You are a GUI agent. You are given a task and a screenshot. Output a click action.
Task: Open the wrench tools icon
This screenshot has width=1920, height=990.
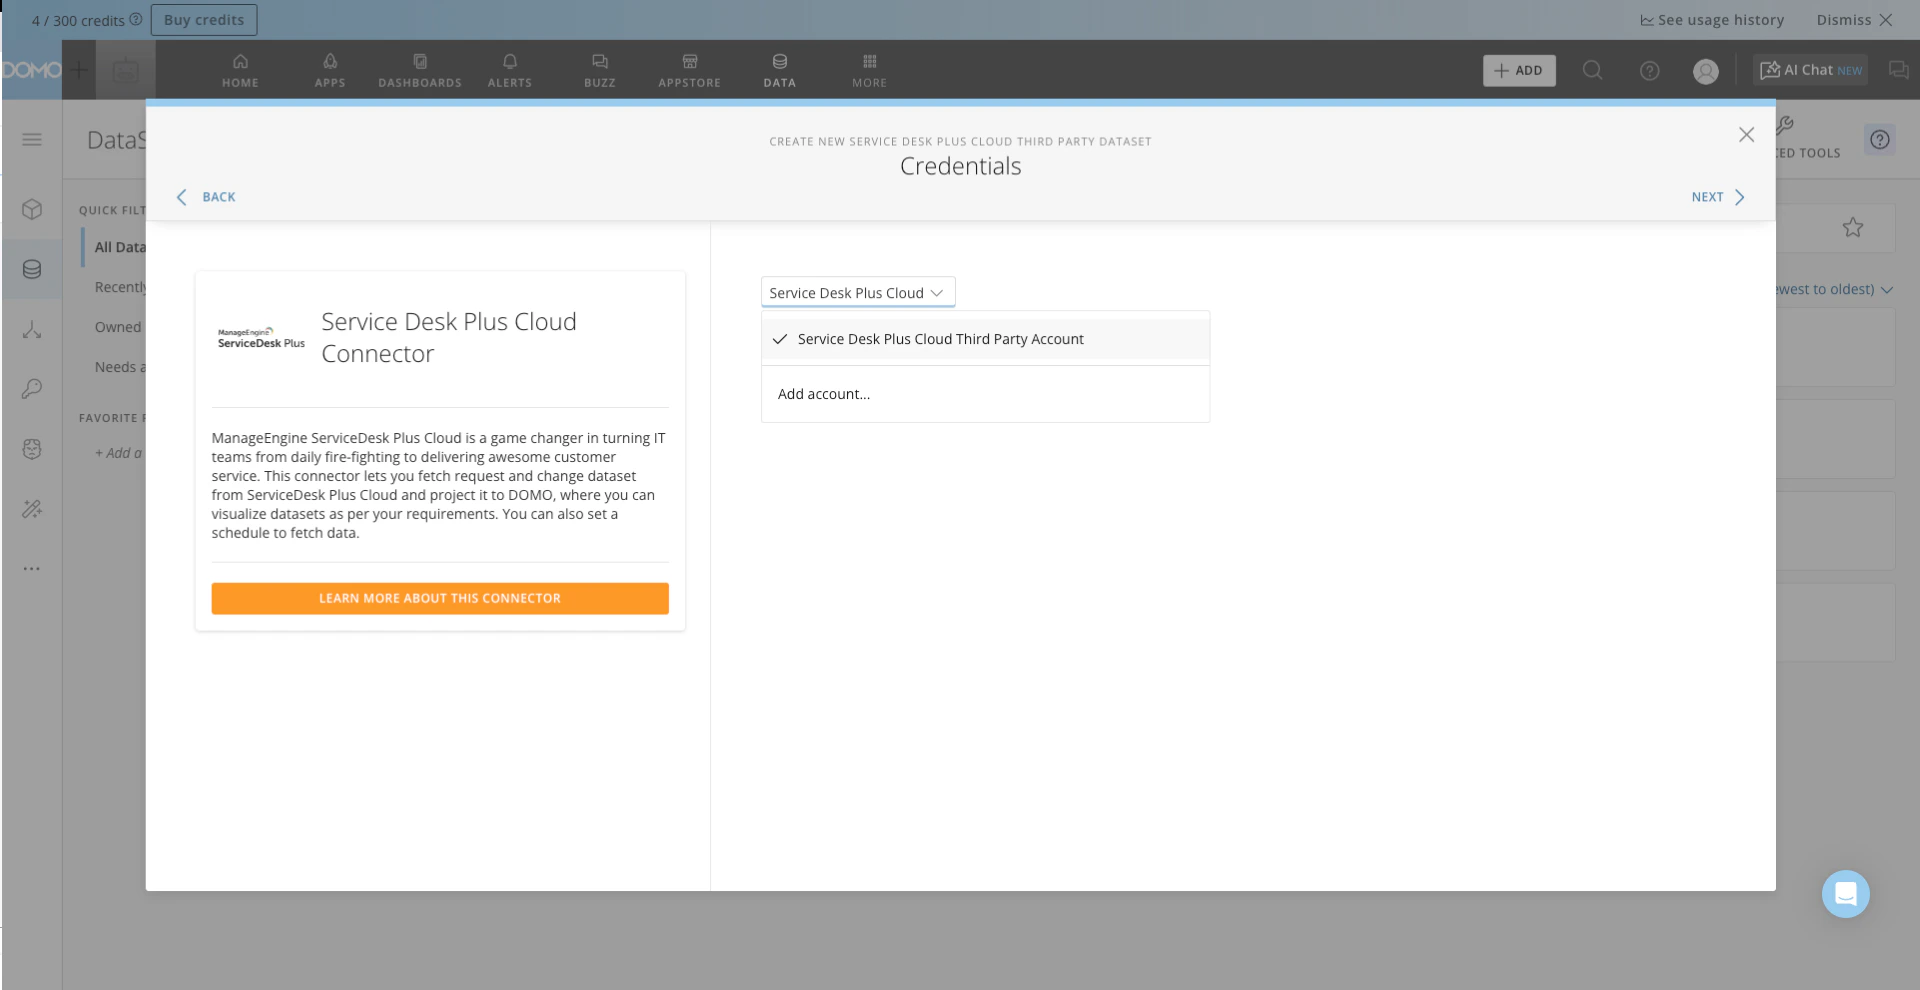[x=1785, y=125]
